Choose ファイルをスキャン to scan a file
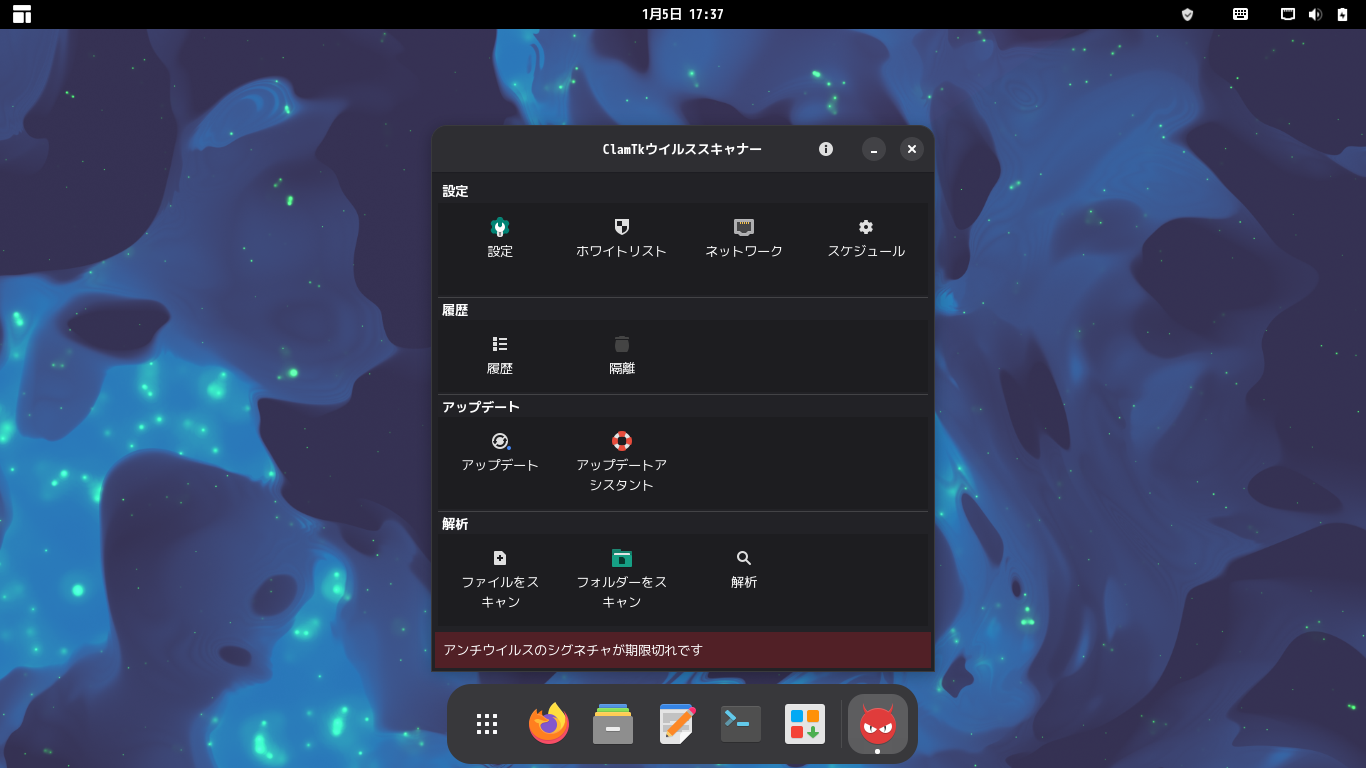 coord(500,579)
